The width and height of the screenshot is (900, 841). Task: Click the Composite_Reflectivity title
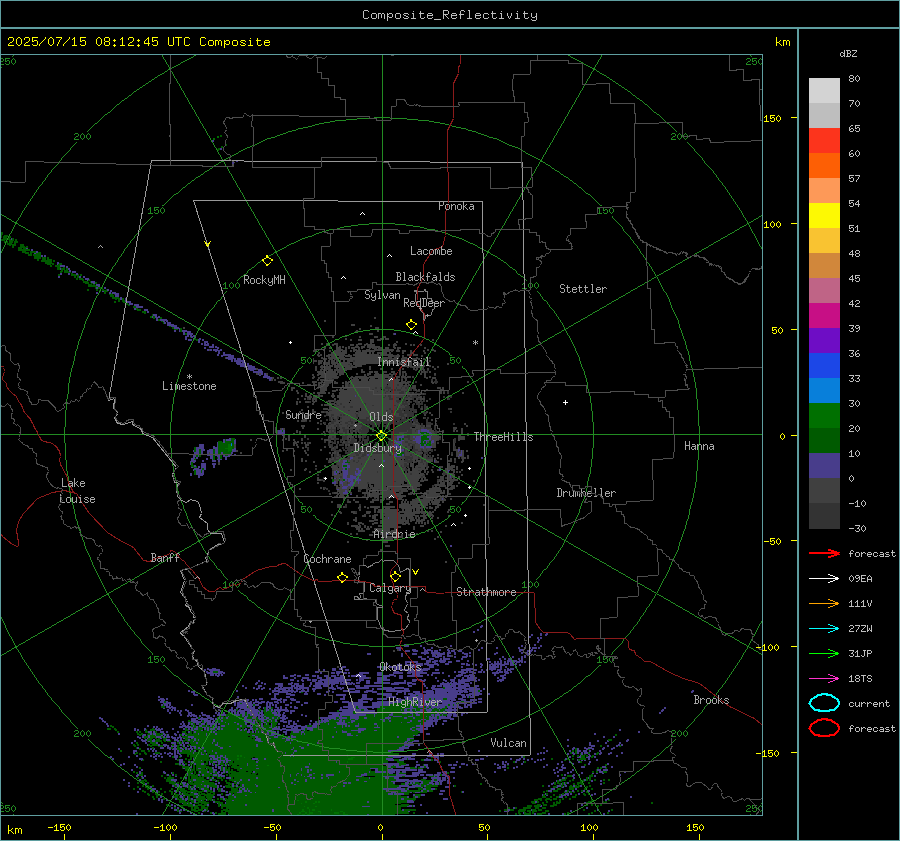click(450, 15)
